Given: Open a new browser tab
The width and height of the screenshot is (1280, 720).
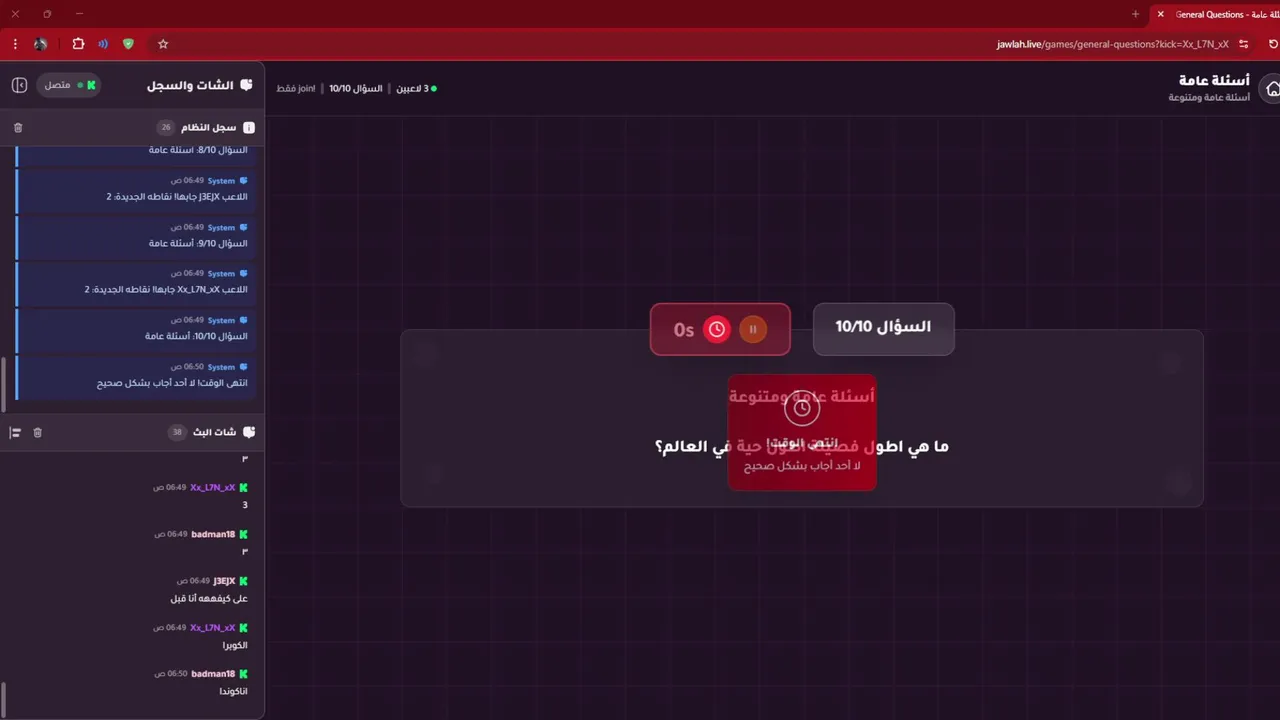Looking at the screenshot, I should click(x=1135, y=14).
